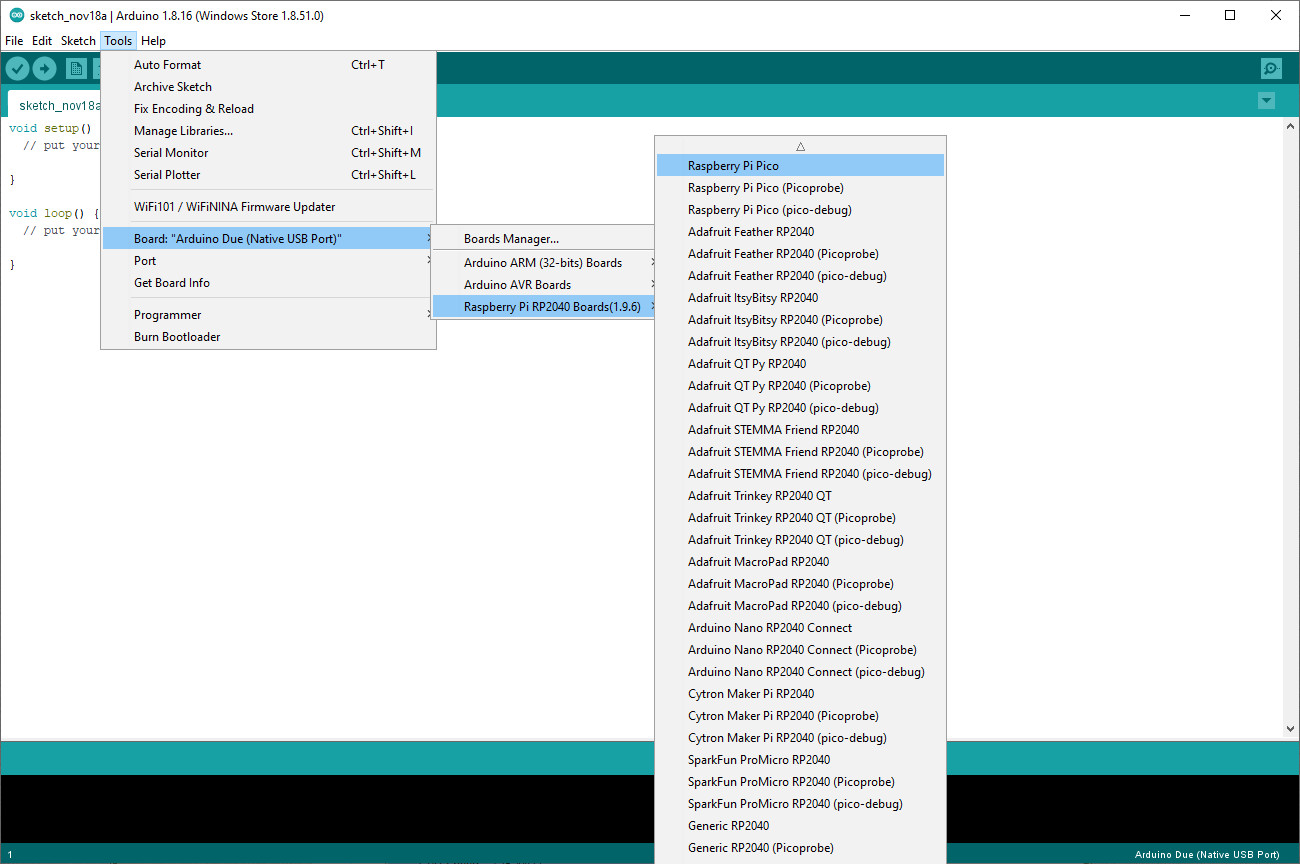Pick SparkFun ProMicro RP2040 (Picoprobe)
Screen dimensions: 1300x864
click(x=800, y=782)
